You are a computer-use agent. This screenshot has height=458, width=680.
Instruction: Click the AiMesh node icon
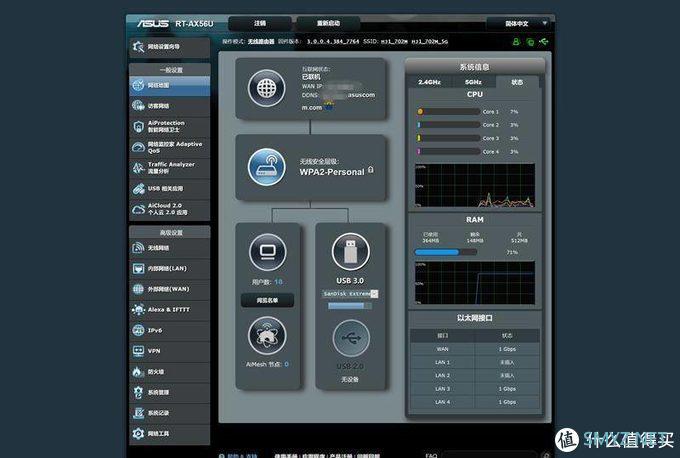(267, 336)
